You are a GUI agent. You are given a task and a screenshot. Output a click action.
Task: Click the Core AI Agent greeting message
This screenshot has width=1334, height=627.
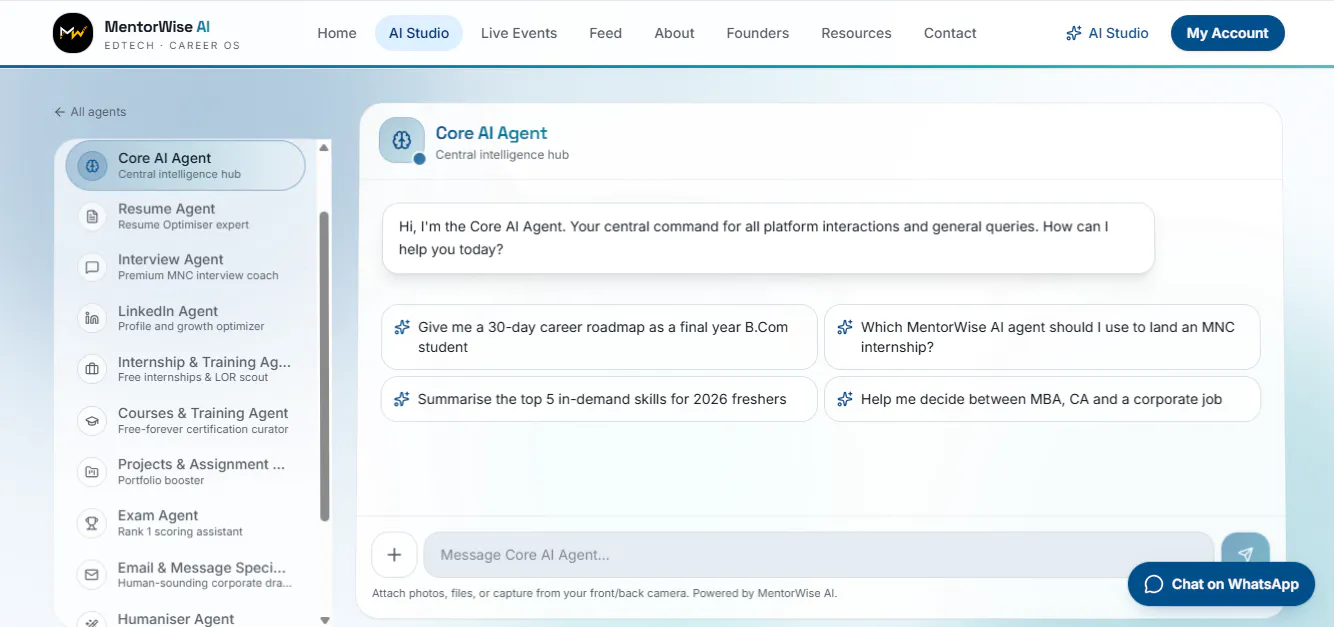[x=768, y=238]
